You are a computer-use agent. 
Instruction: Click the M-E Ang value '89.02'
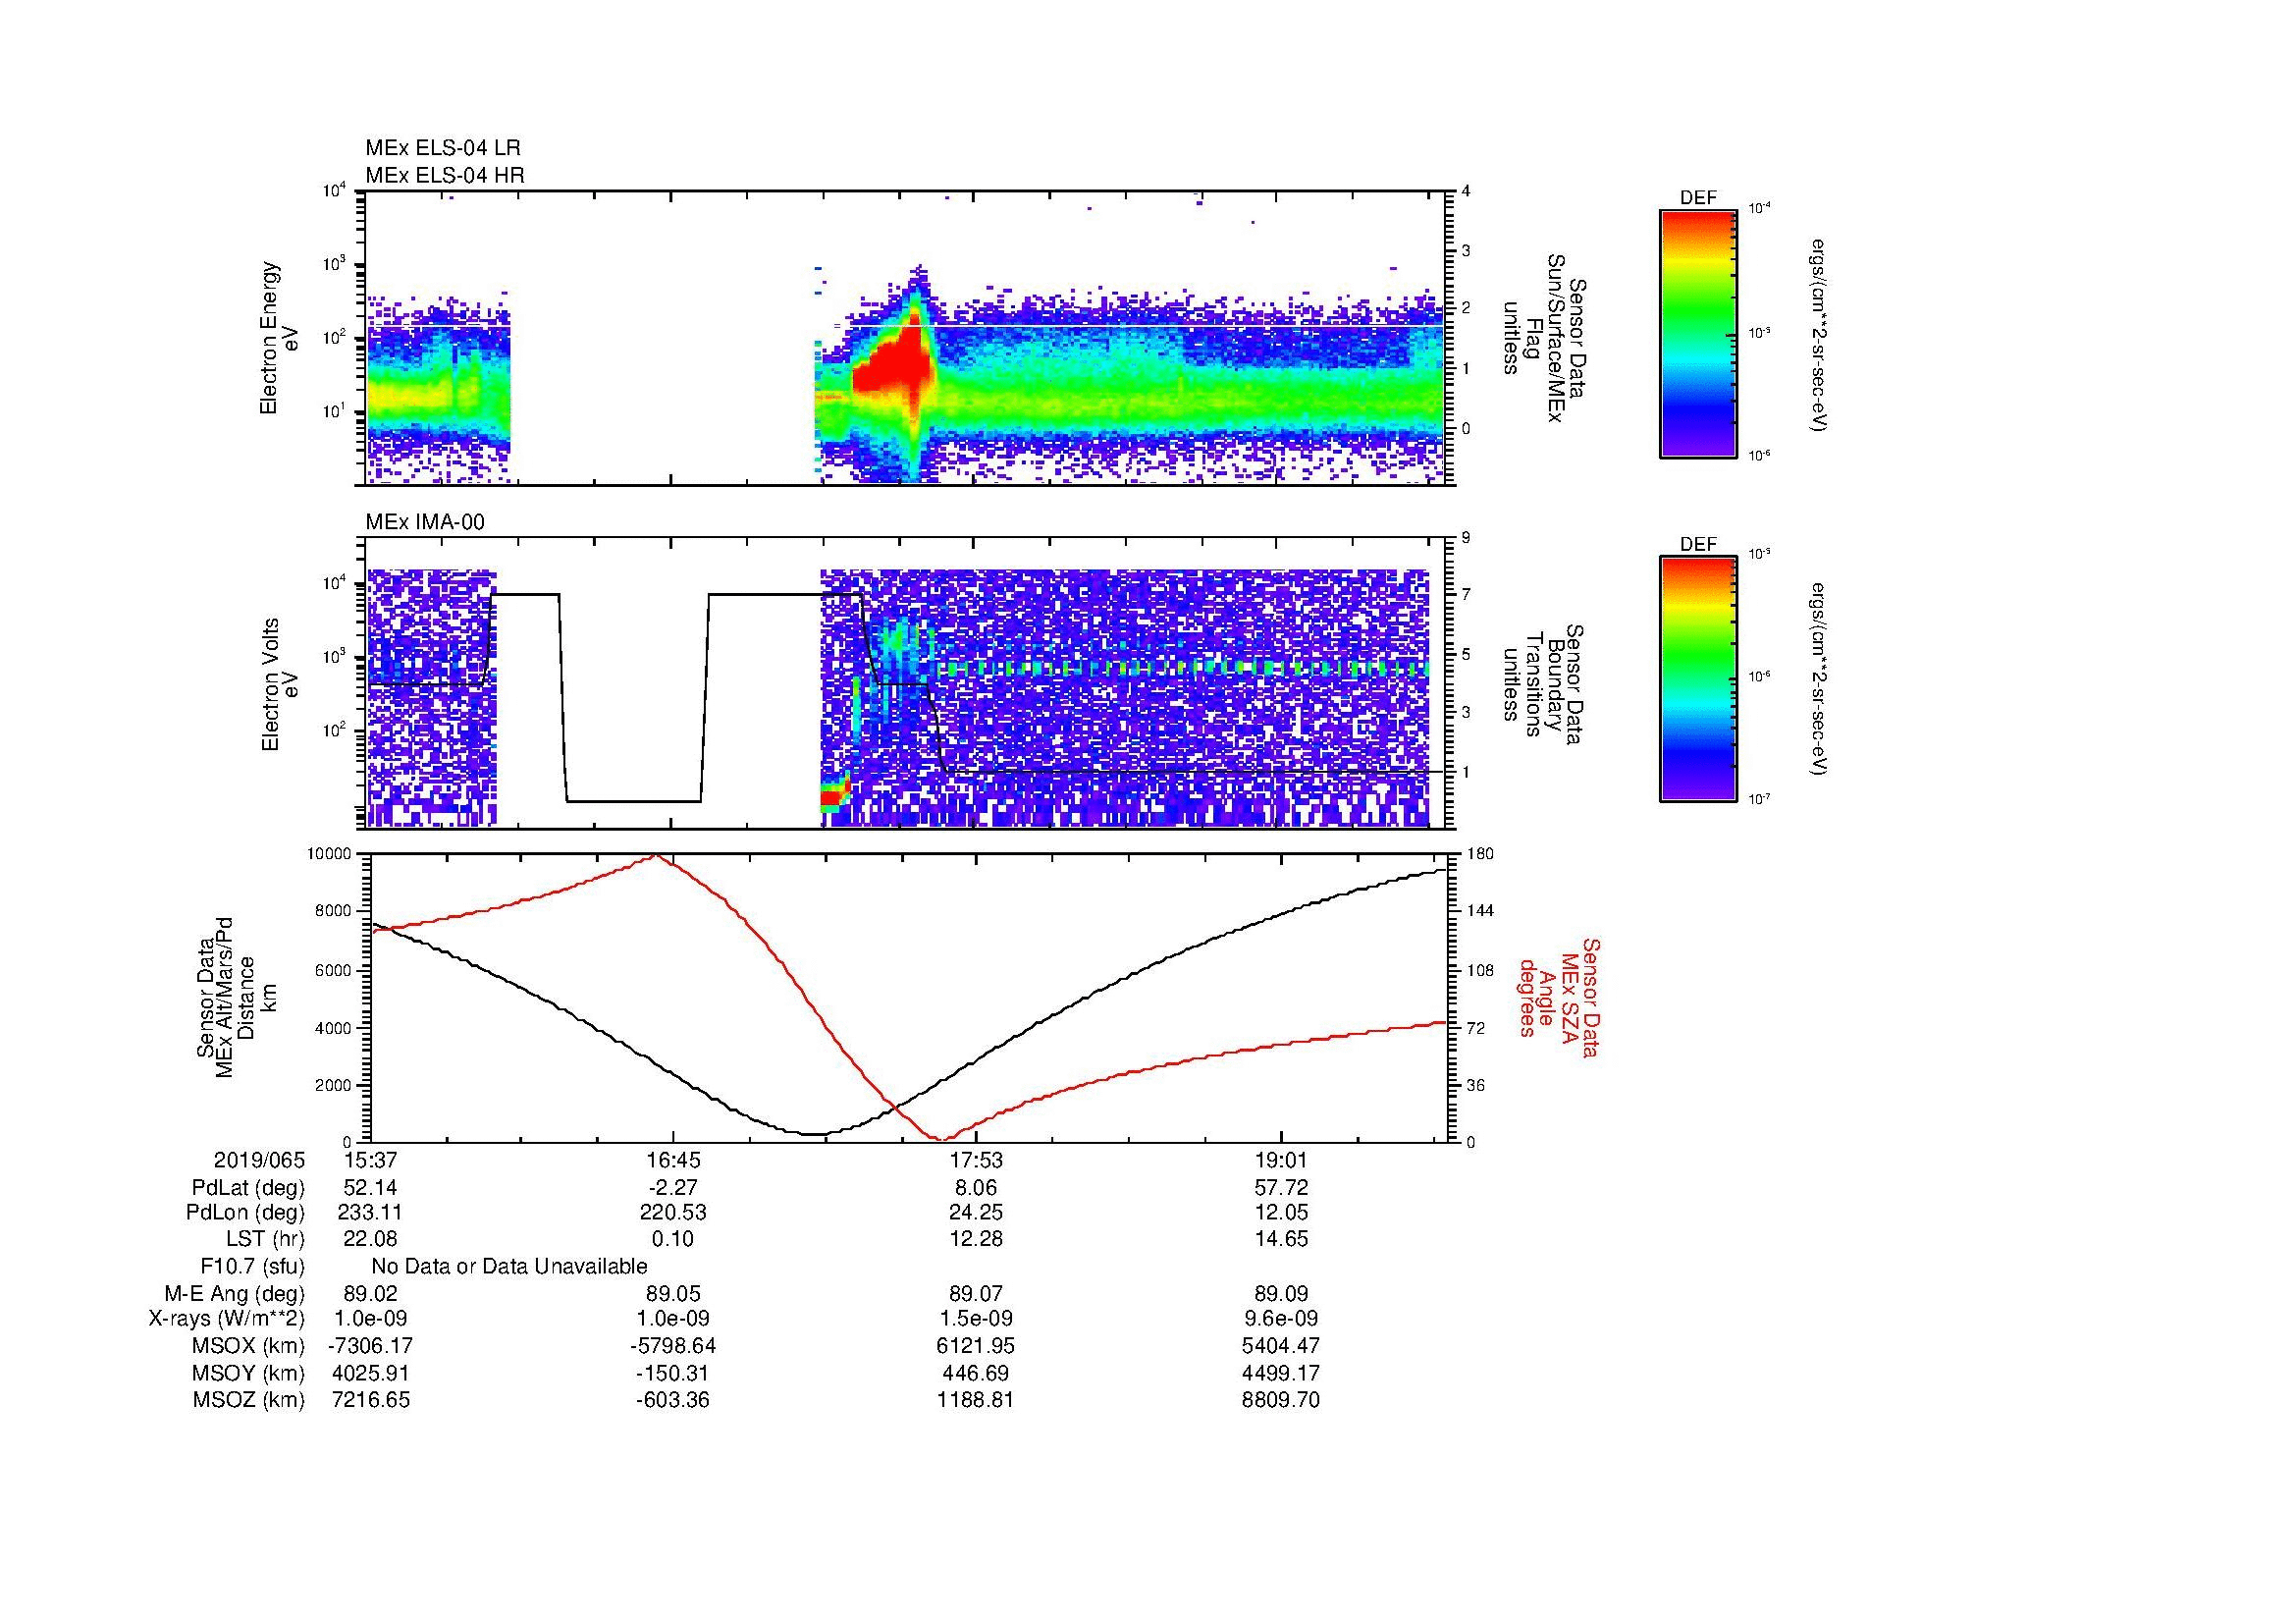coord(371,1294)
